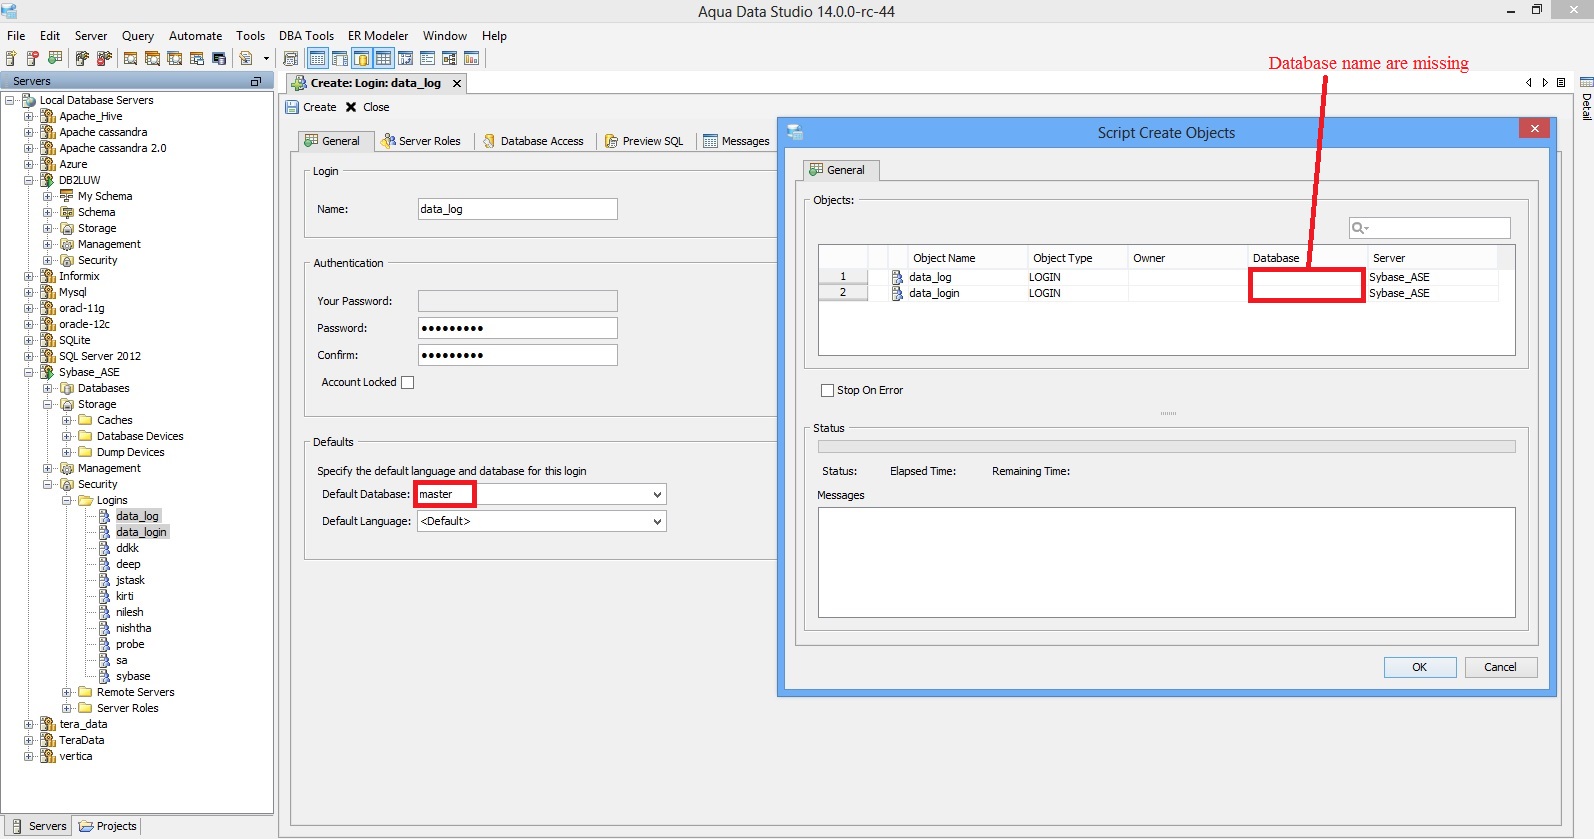1594x839 pixels.
Task: Click the Confirm password field
Action: pos(517,355)
